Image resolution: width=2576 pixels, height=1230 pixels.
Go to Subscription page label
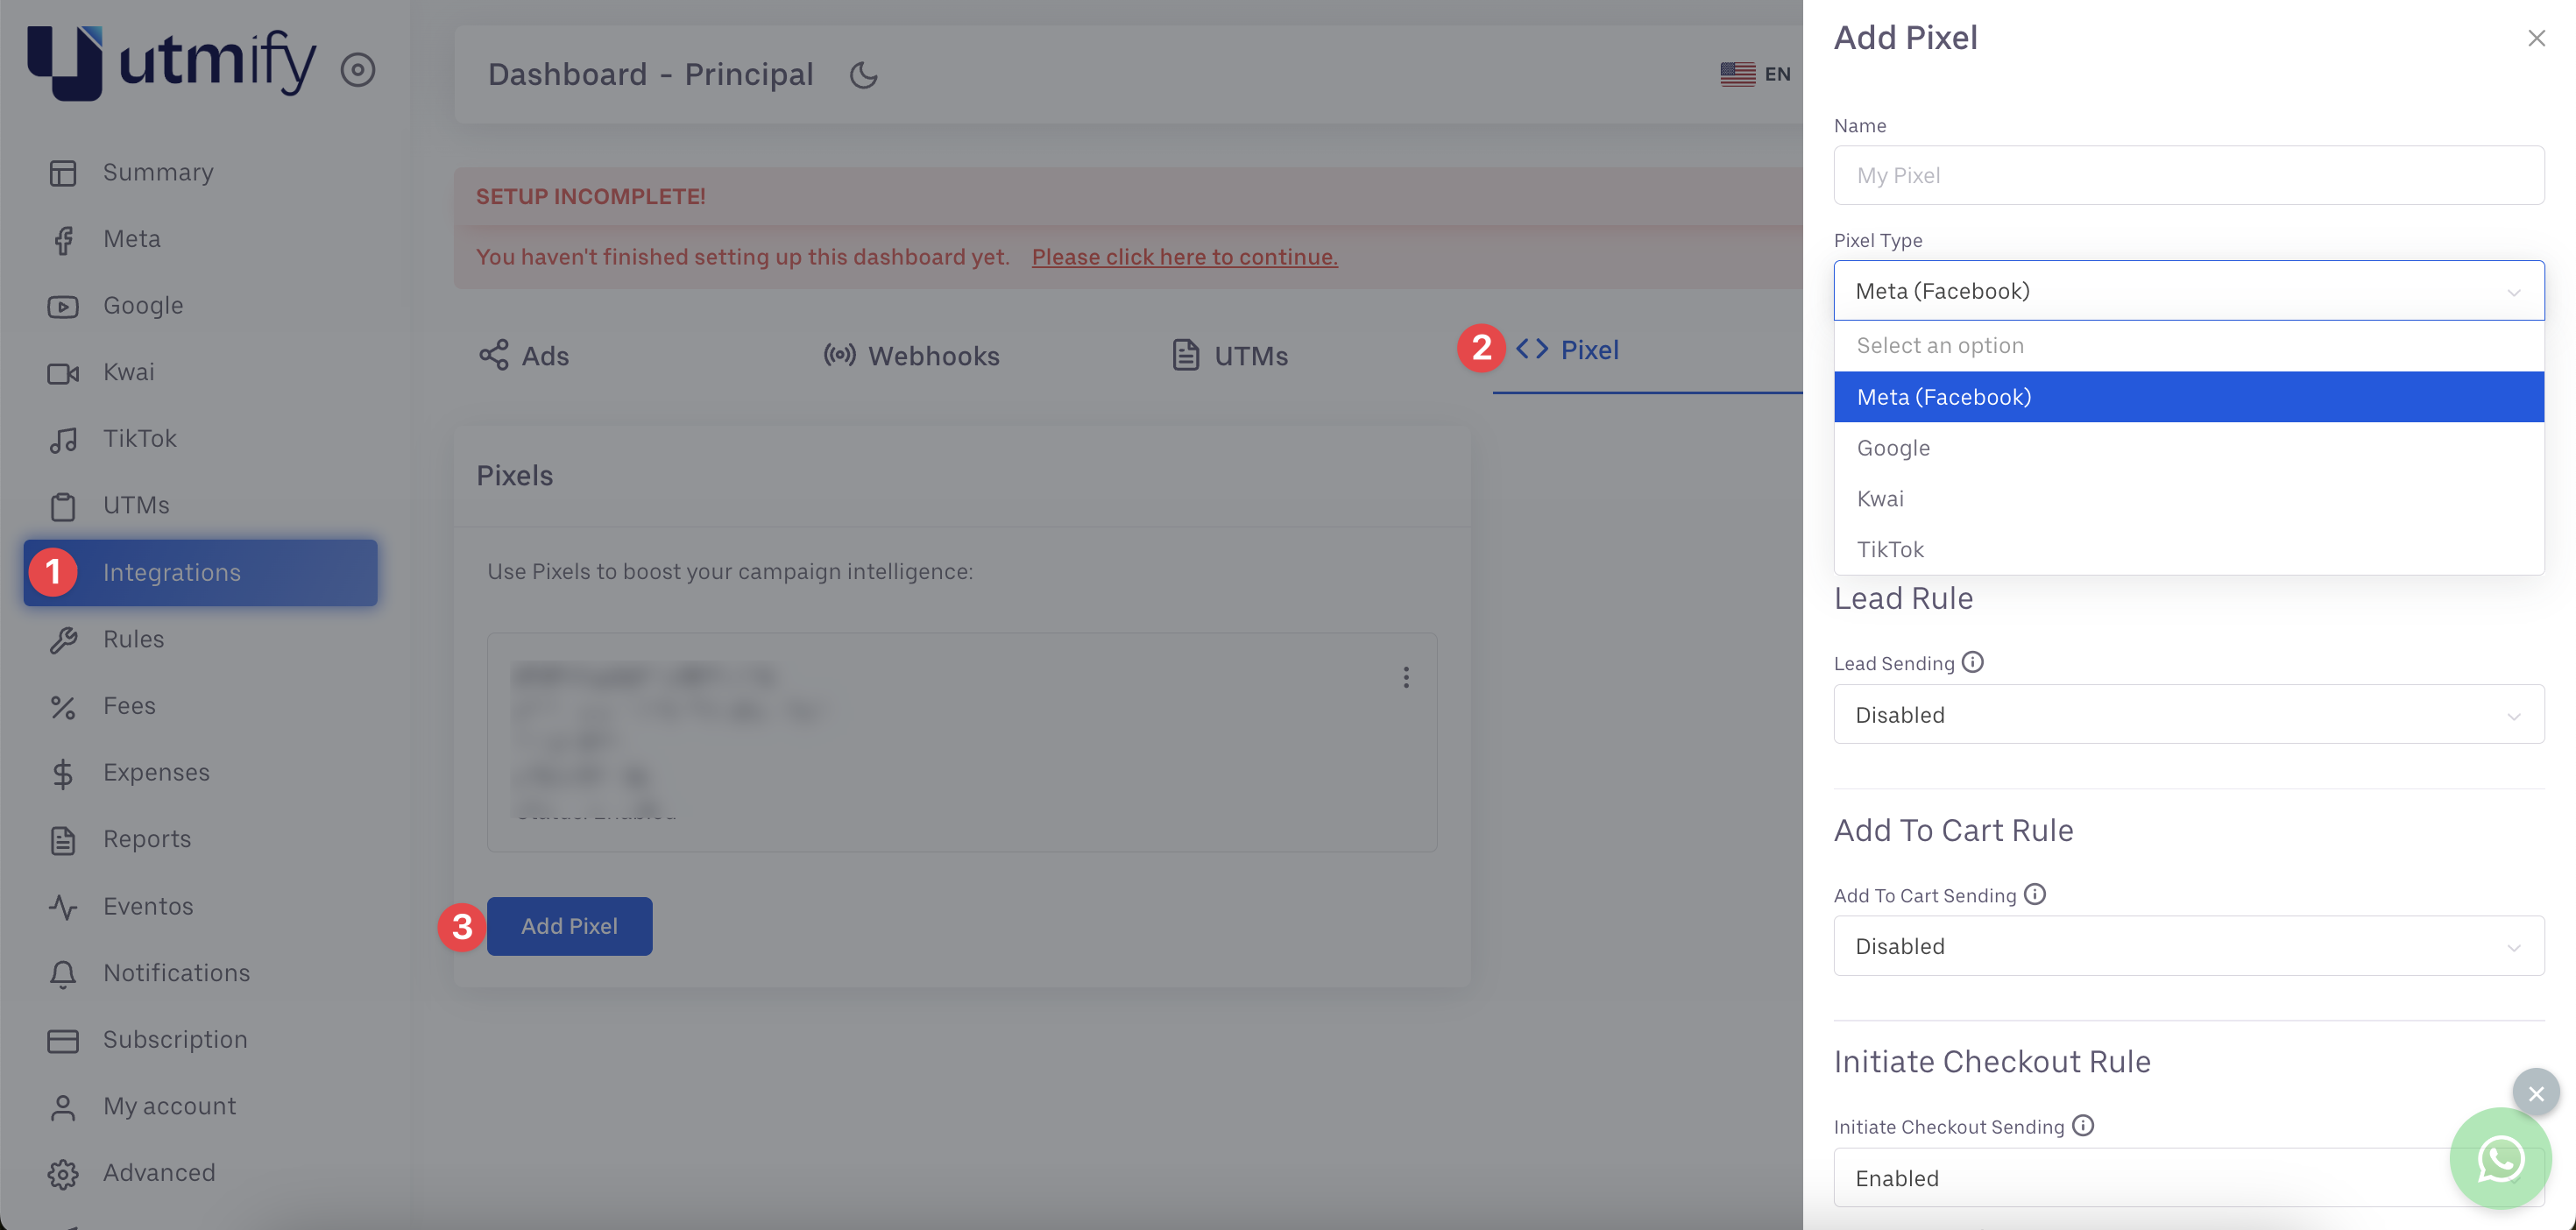pyautogui.click(x=175, y=1039)
